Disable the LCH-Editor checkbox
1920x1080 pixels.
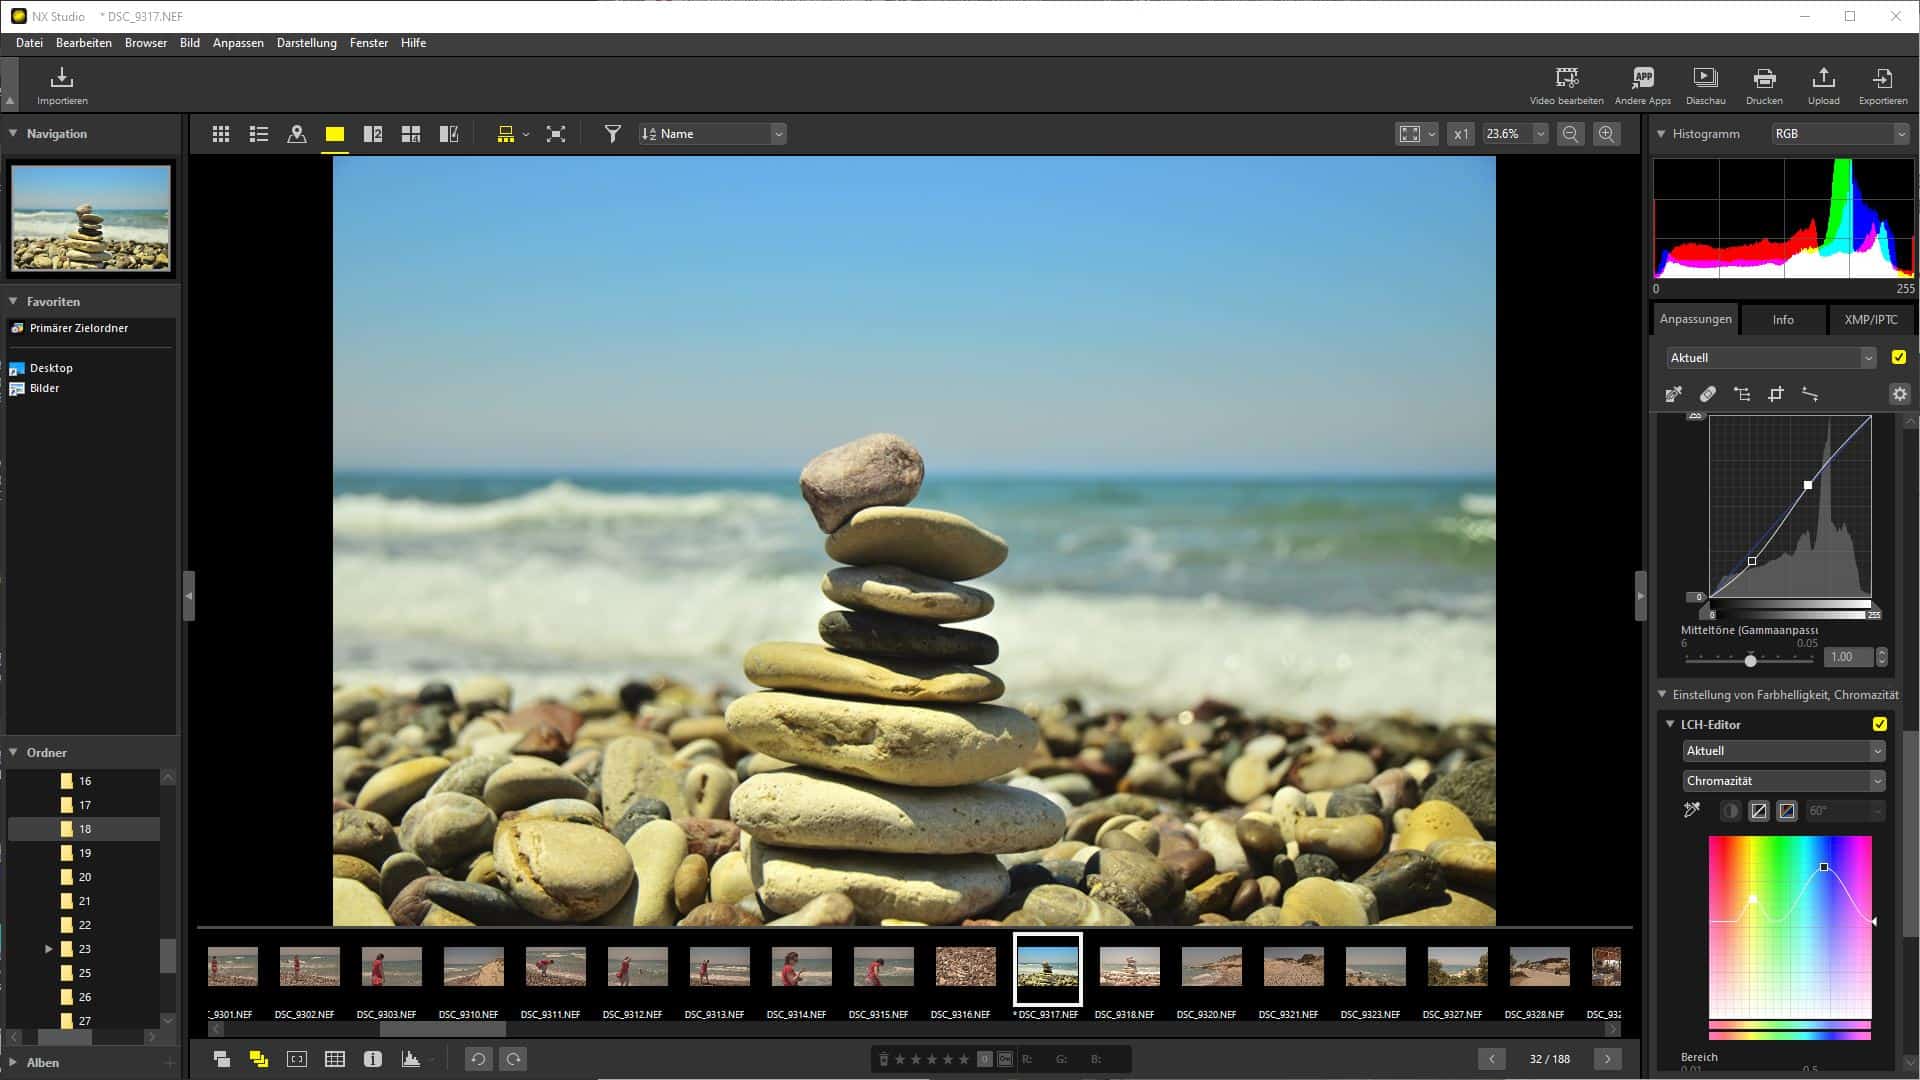click(1879, 724)
